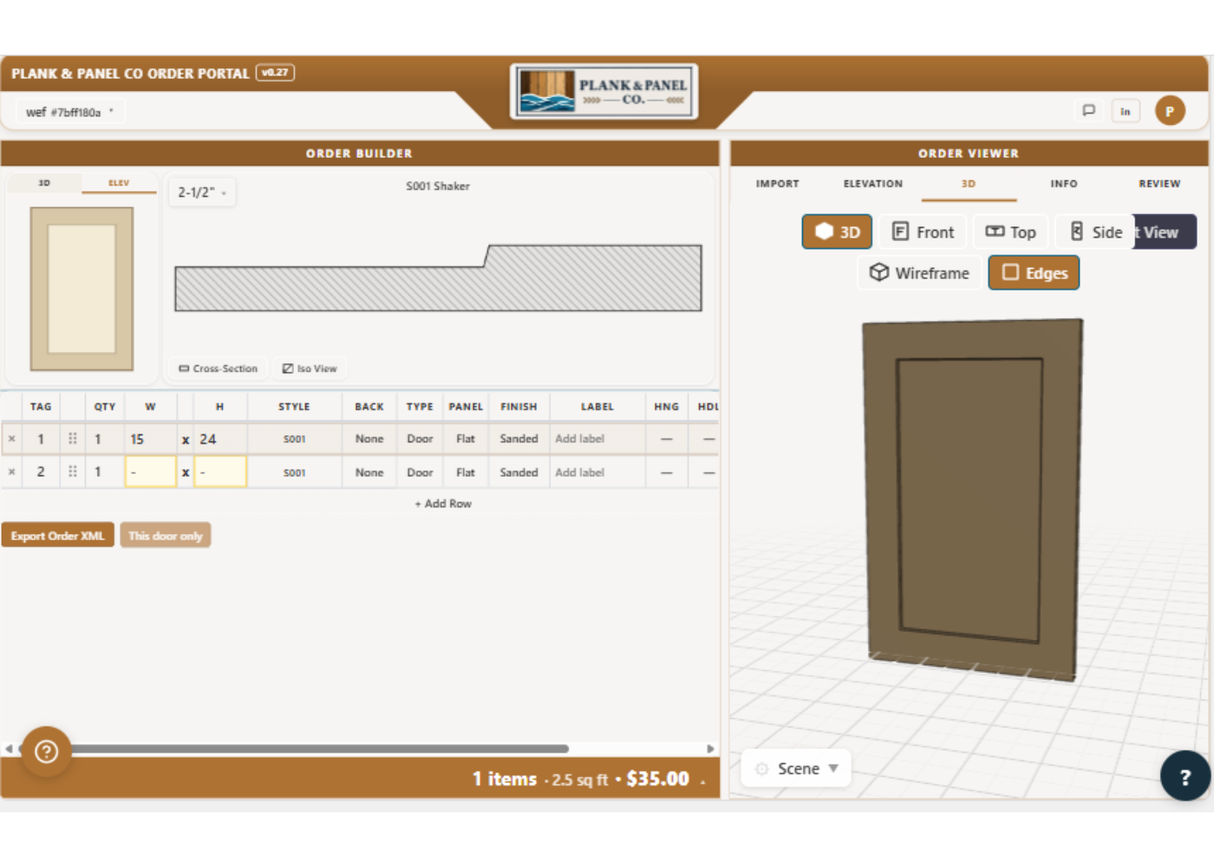Delete row 2 with the x icon
Image resolution: width=1214 pixels, height=867 pixels.
coord(12,472)
